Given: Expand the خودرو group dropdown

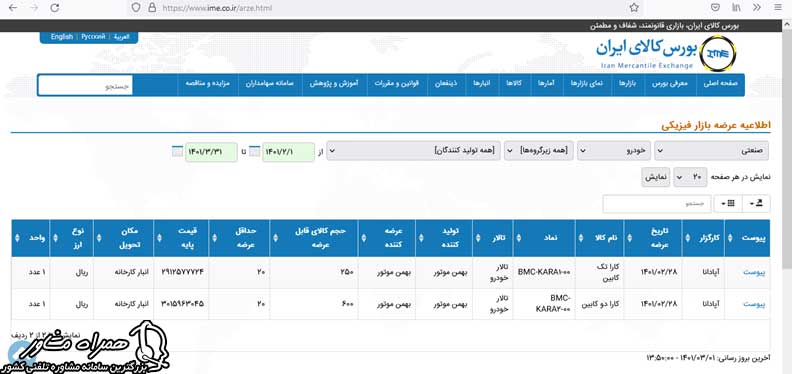Looking at the screenshot, I should pos(614,151).
